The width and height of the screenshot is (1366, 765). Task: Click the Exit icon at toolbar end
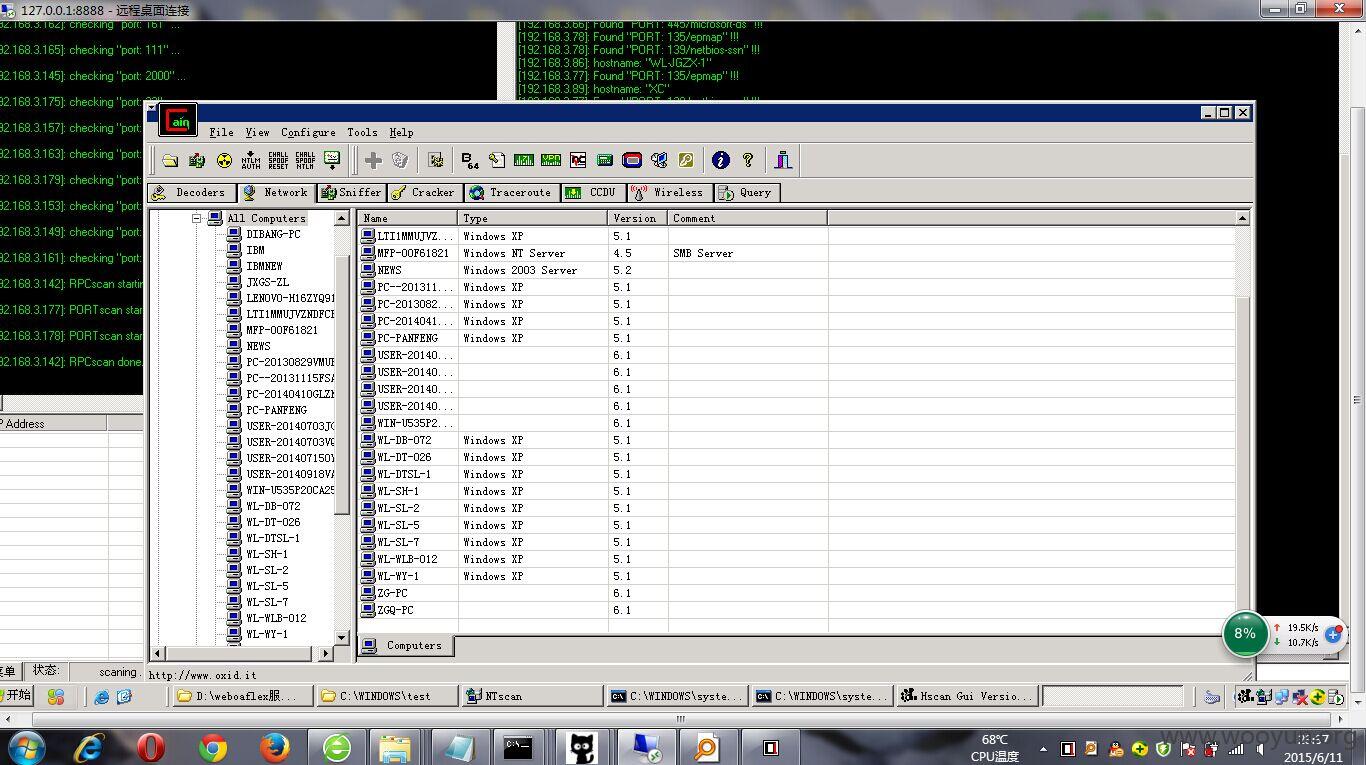(783, 160)
